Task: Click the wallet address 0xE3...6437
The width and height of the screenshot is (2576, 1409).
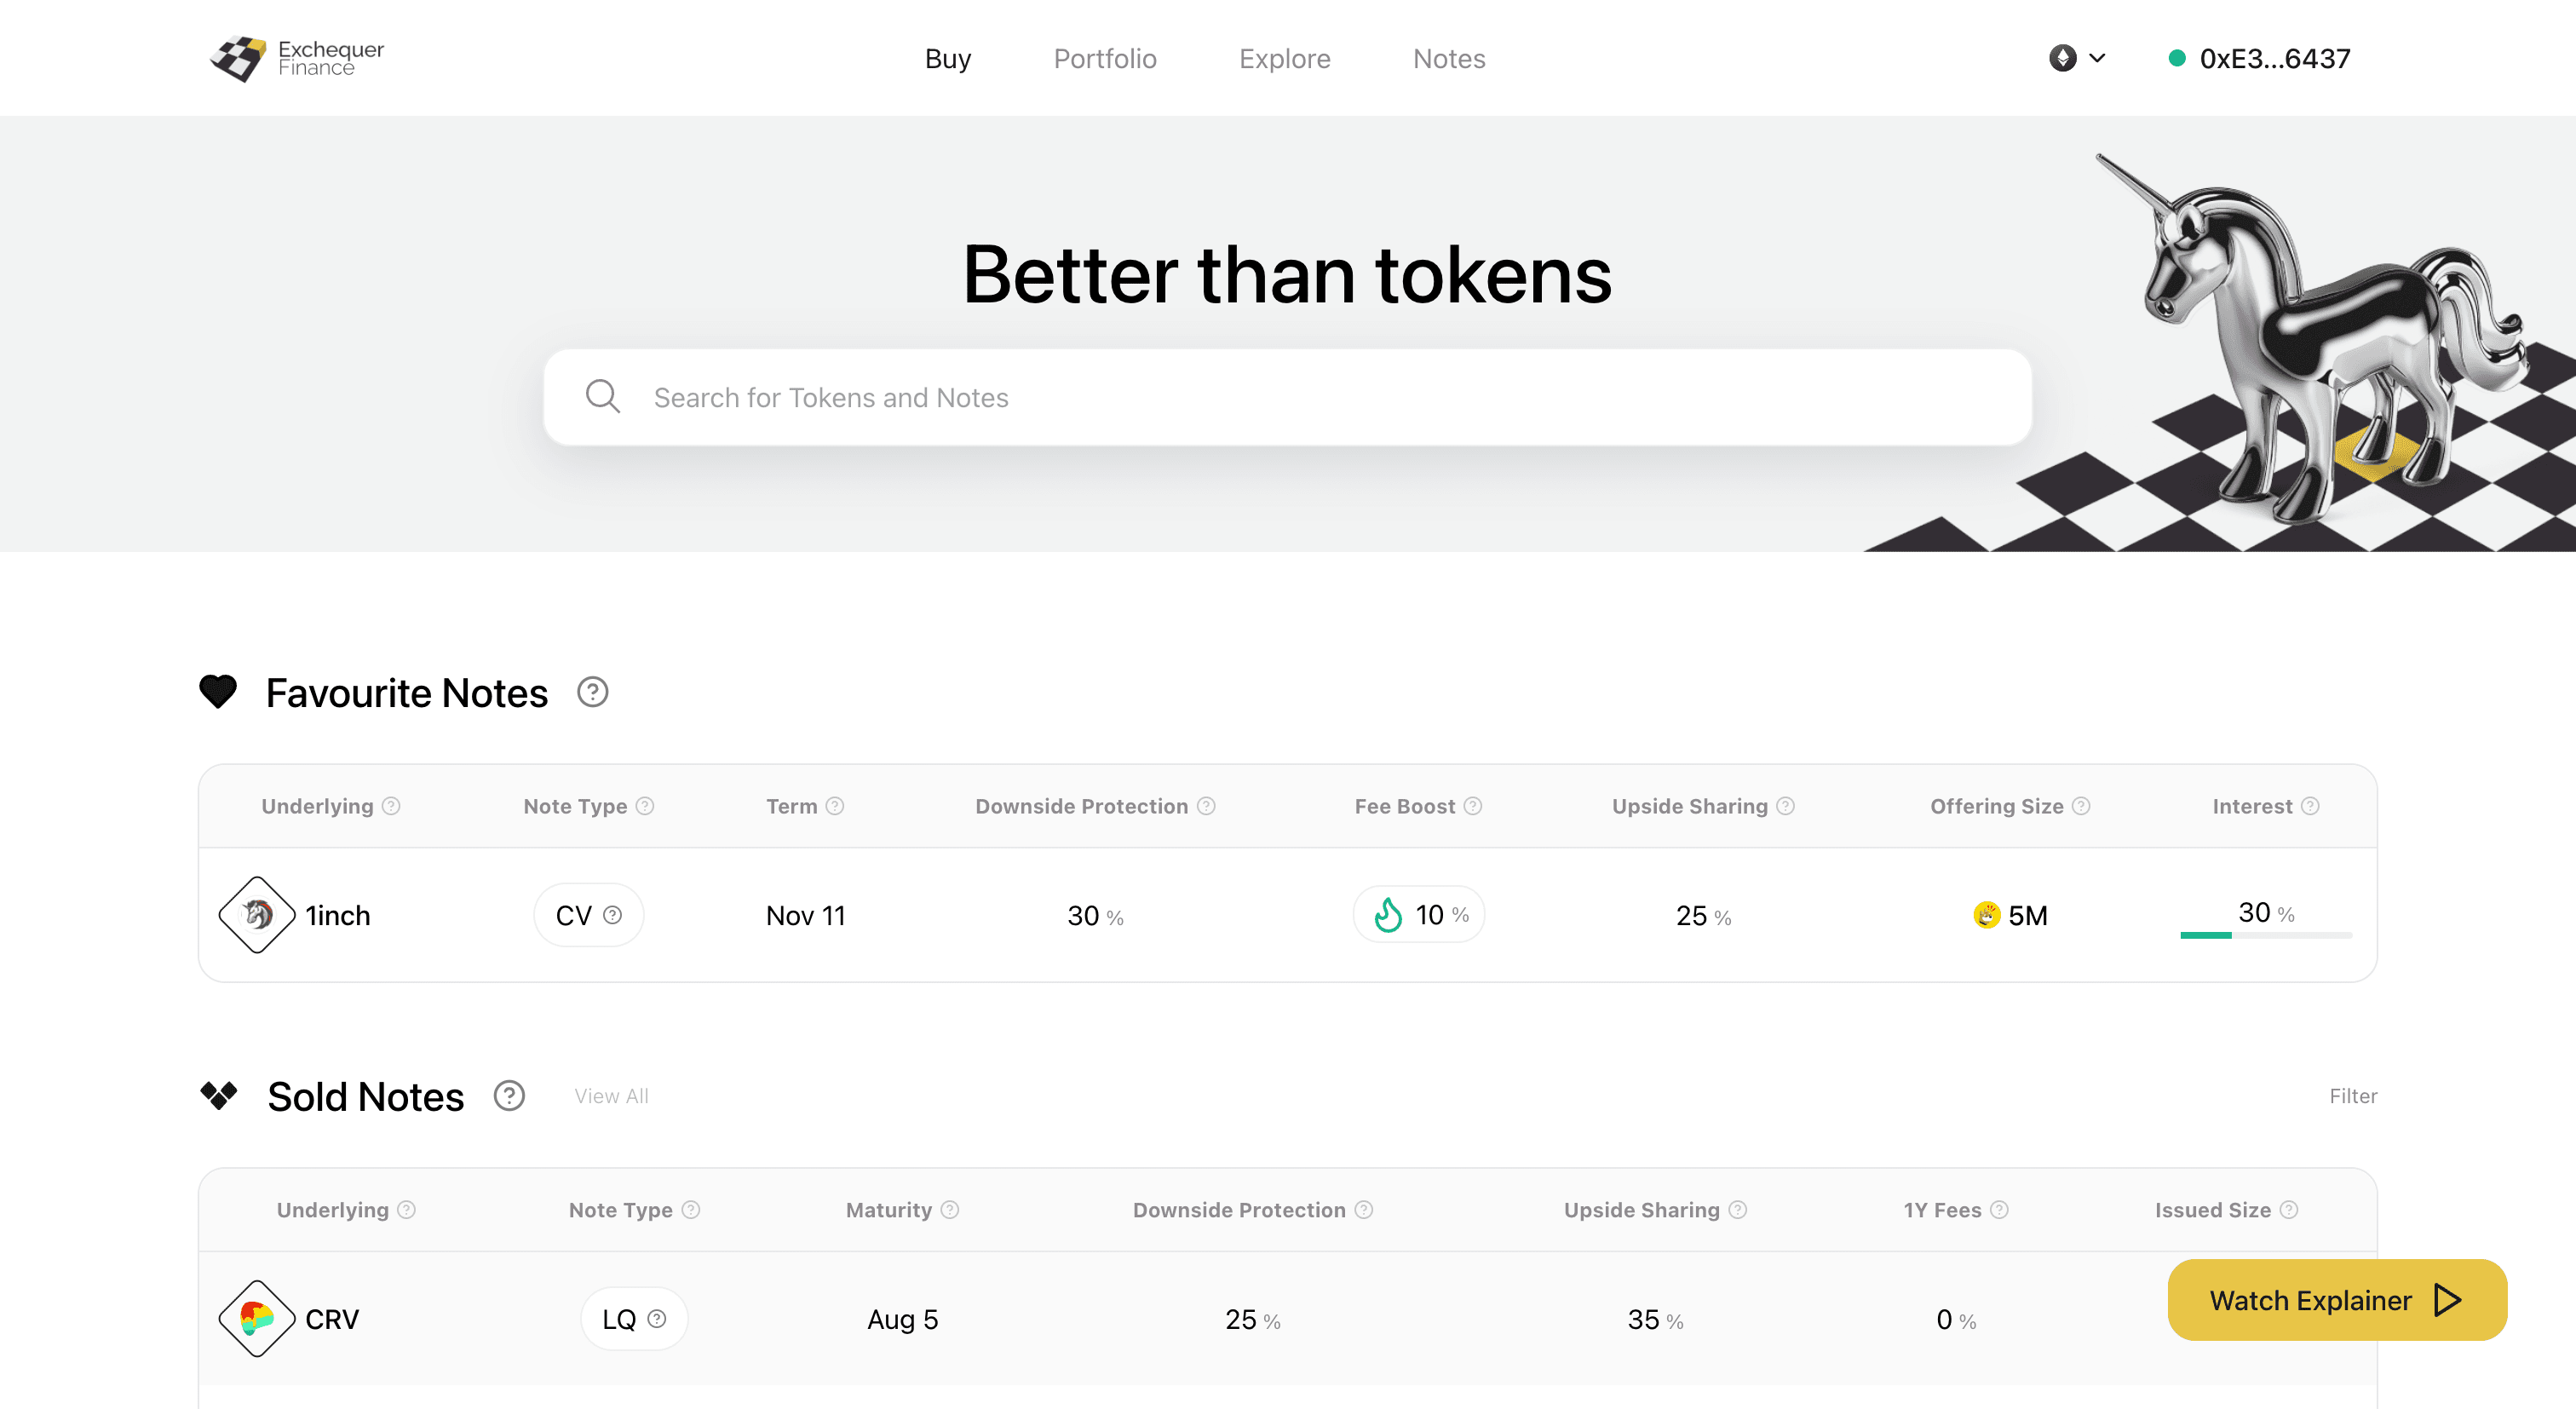Action: pos(2273,59)
